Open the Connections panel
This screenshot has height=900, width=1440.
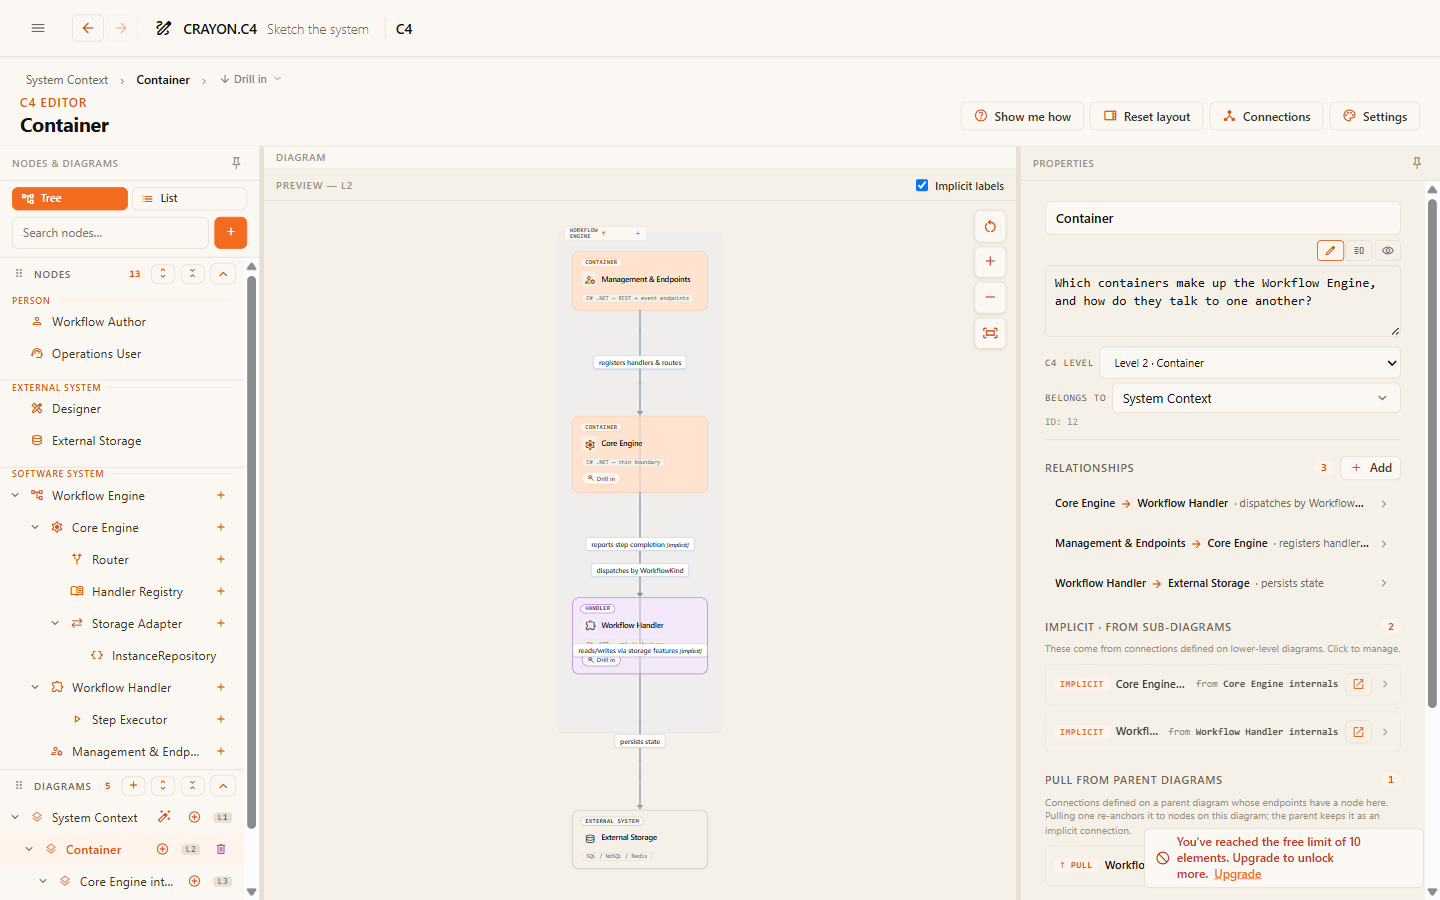[x=1266, y=116]
